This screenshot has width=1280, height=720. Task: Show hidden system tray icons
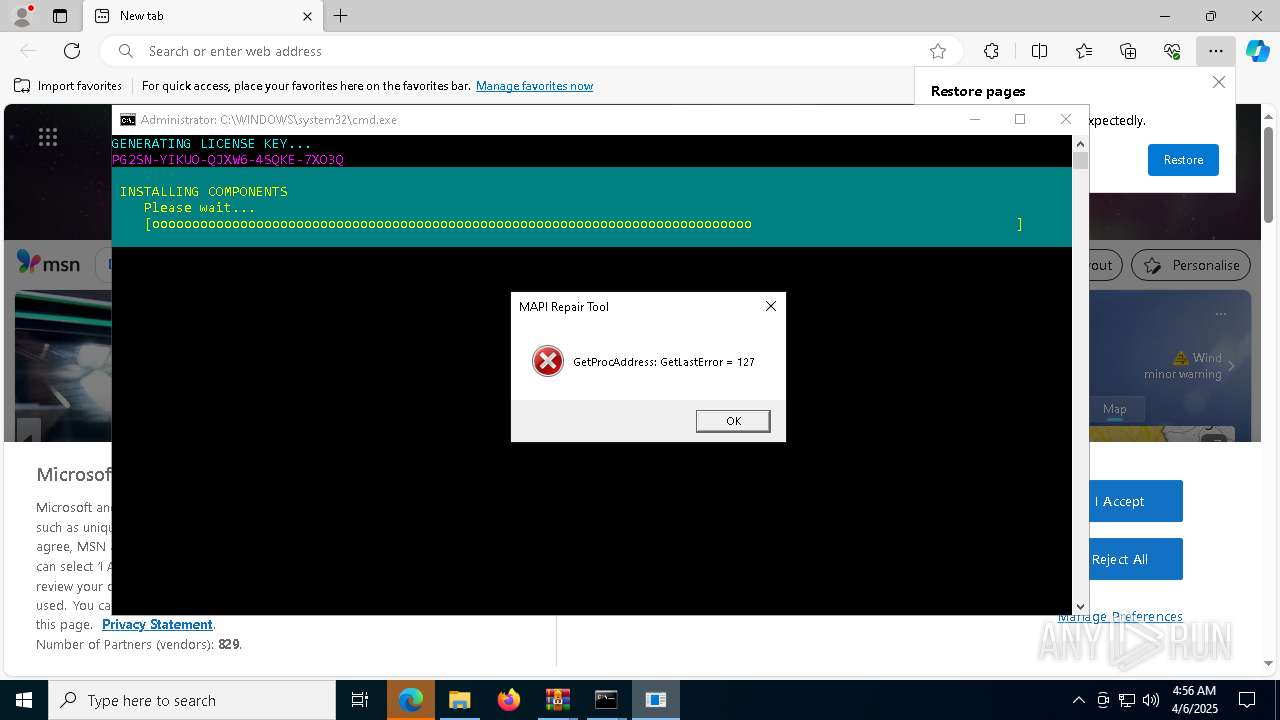(1078, 700)
